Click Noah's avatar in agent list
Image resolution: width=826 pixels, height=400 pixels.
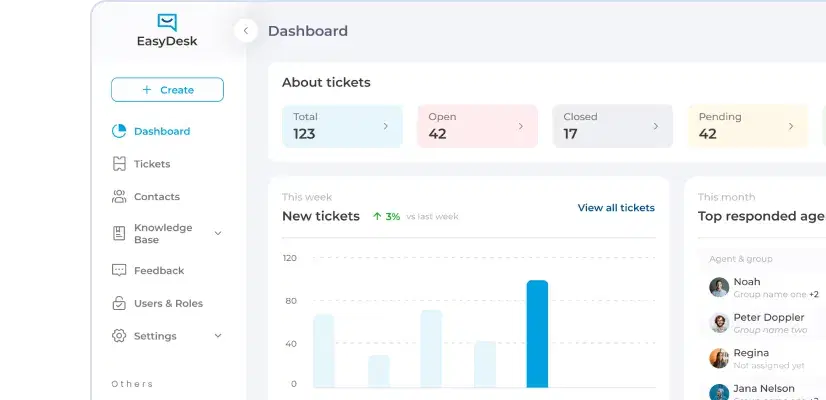point(719,287)
